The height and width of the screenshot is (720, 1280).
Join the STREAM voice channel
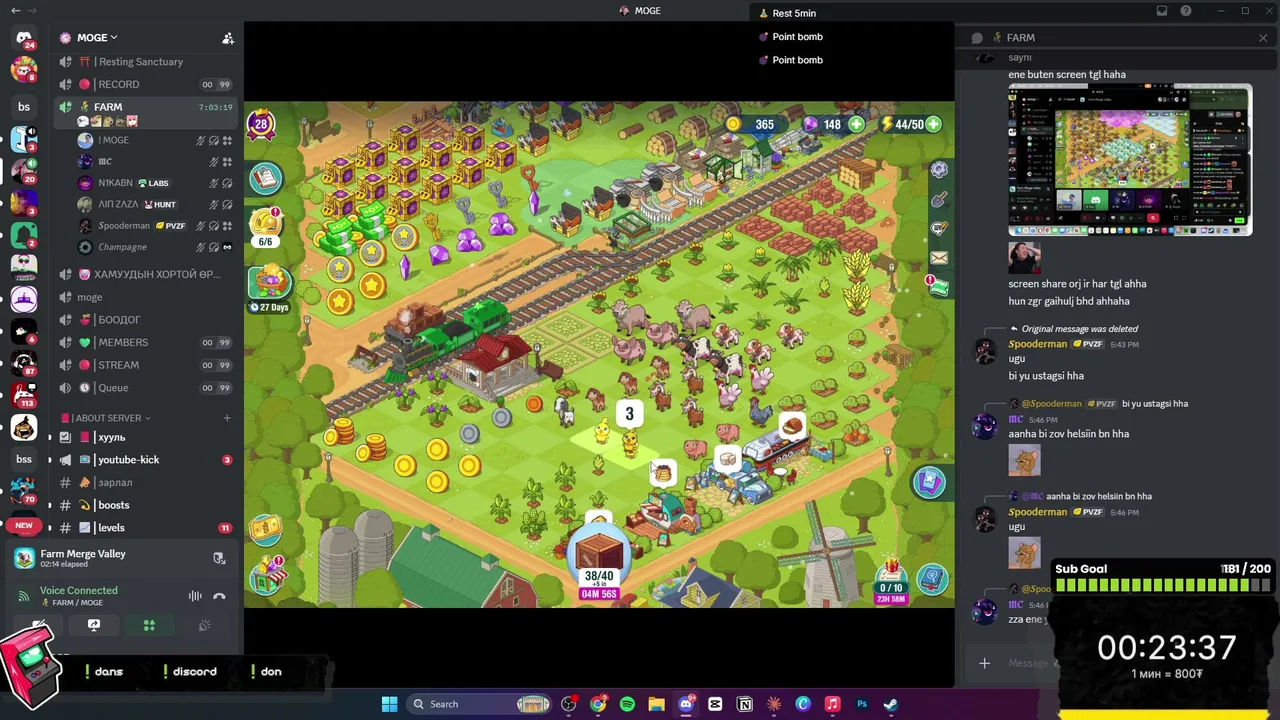(145, 365)
